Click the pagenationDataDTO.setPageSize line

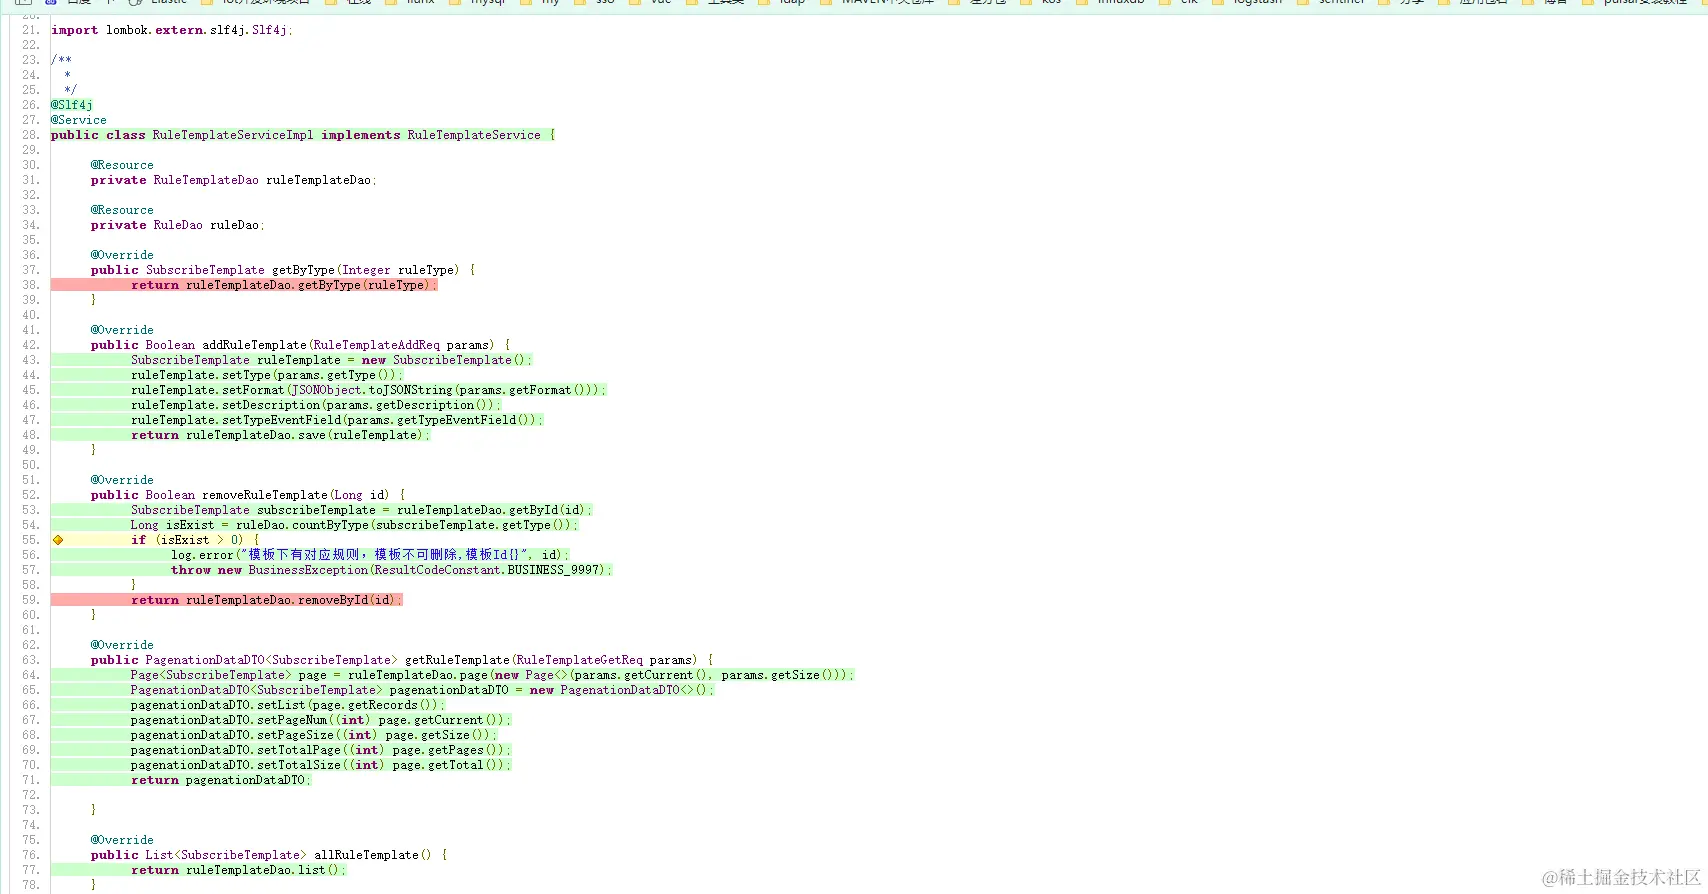point(314,735)
